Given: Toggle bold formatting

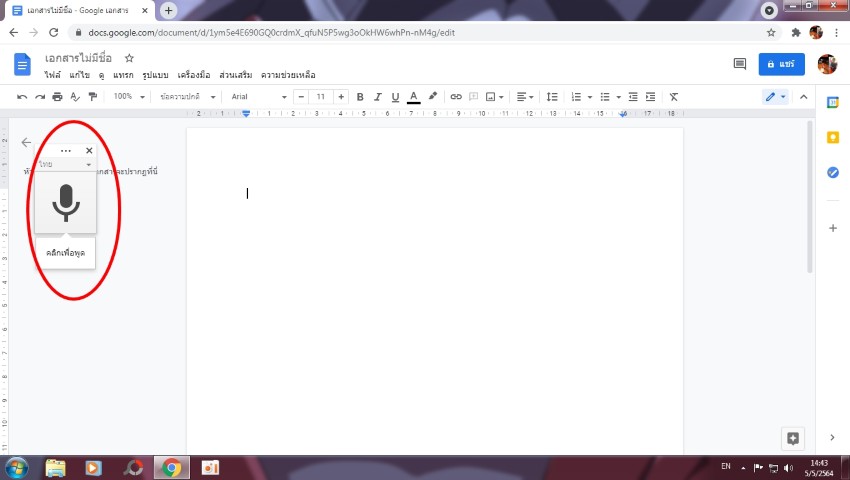Looking at the screenshot, I should (x=360, y=97).
